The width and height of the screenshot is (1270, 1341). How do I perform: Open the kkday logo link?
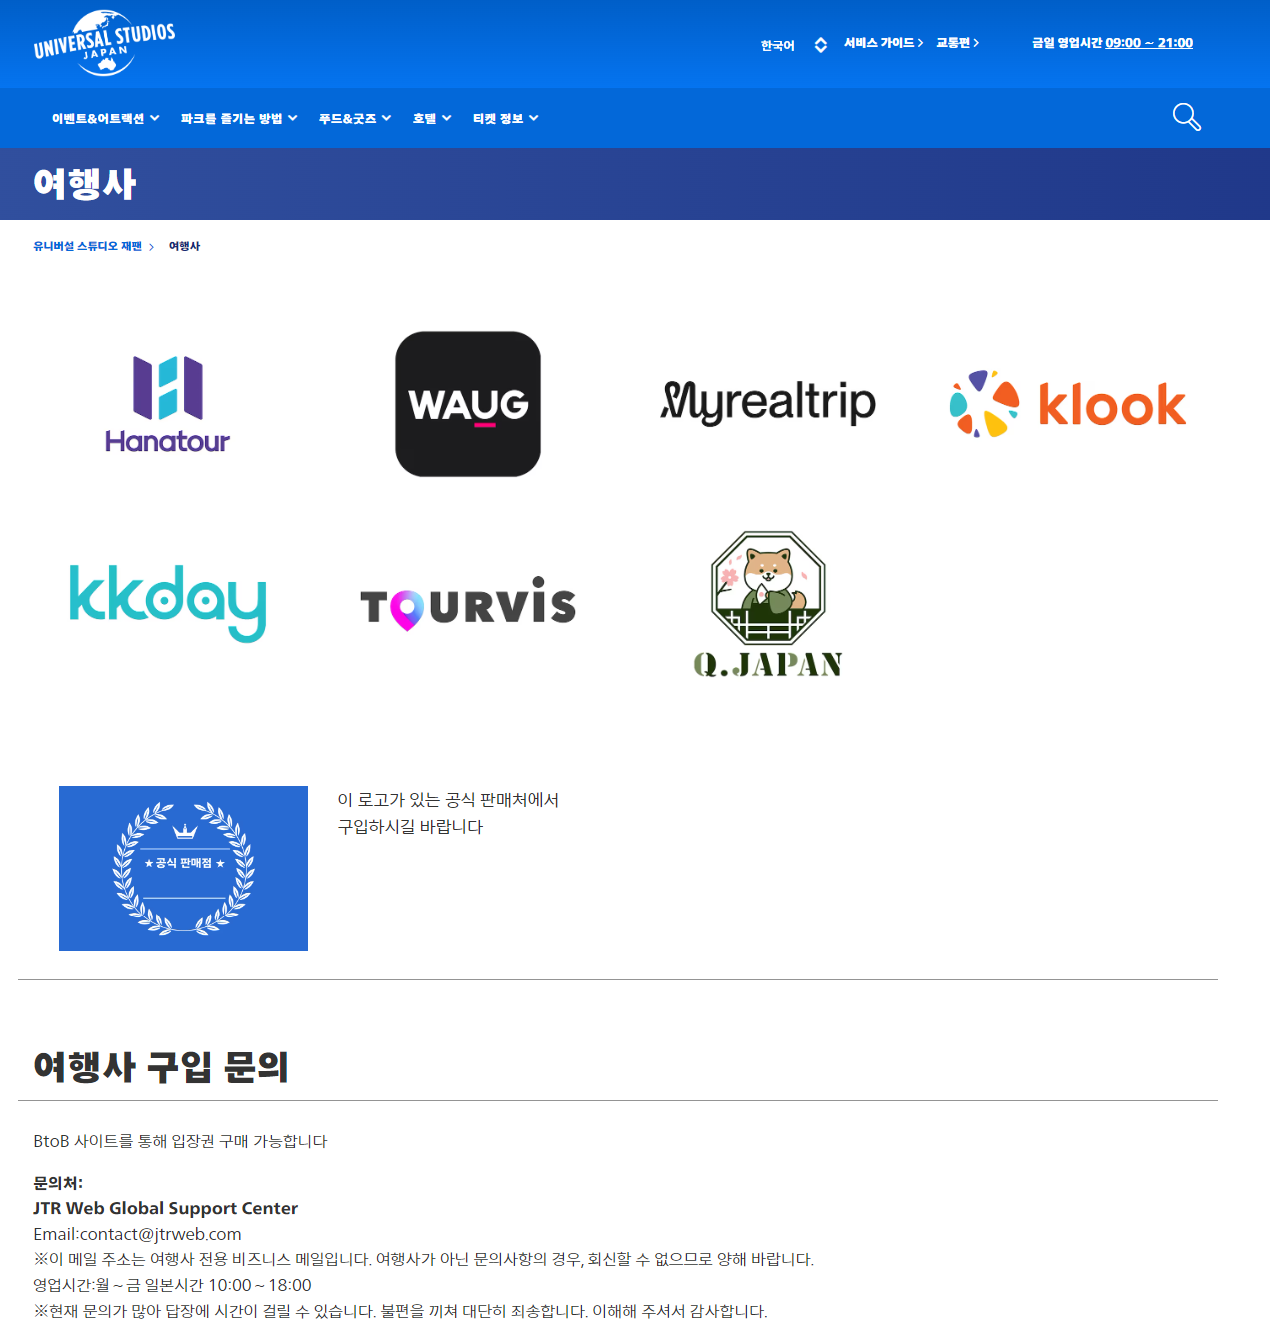[168, 603]
